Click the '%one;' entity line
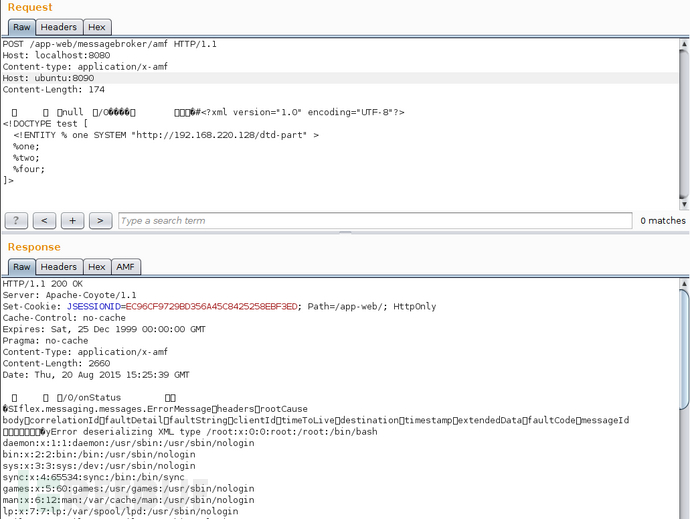This screenshot has width=690, height=519. (x=26, y=147)
